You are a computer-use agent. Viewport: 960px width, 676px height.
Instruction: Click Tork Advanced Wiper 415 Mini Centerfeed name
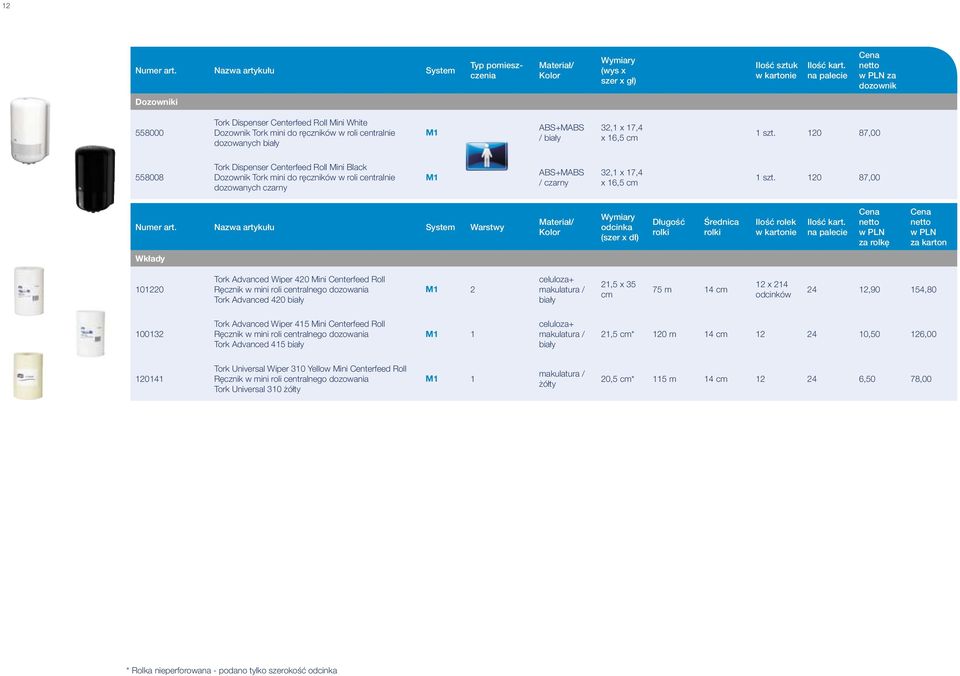(x=299, y=324)
